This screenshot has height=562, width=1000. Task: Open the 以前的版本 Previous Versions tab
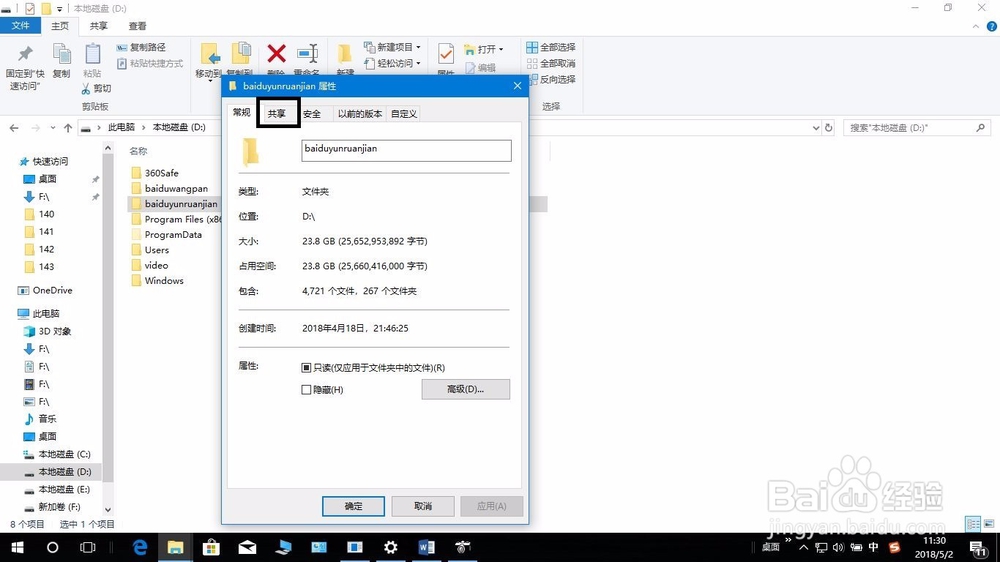(360, 114)
